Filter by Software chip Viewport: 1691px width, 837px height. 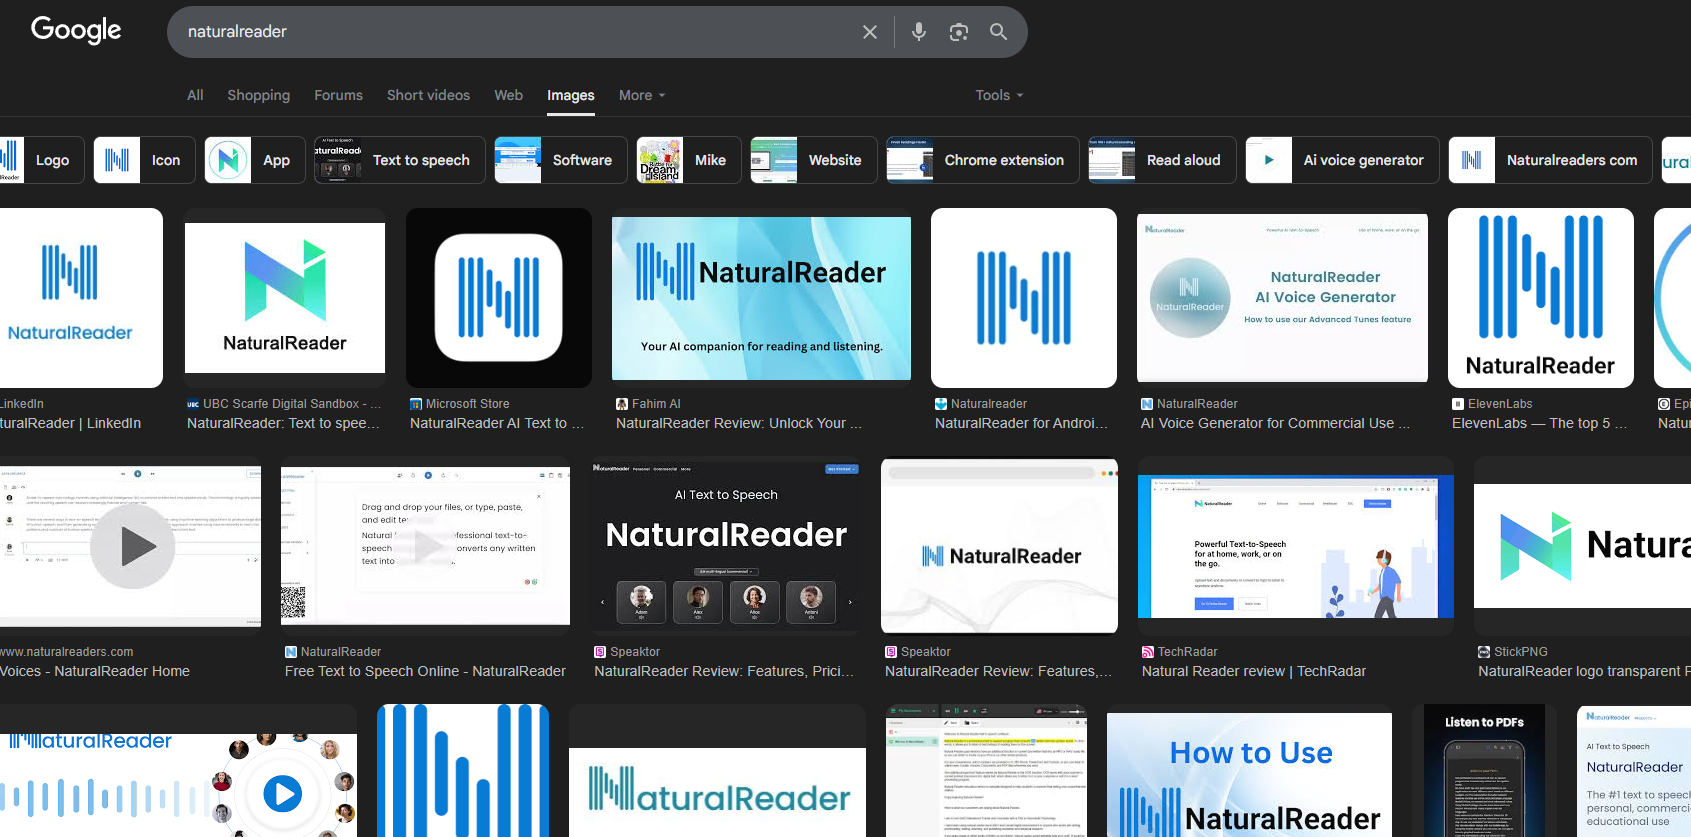561,160
